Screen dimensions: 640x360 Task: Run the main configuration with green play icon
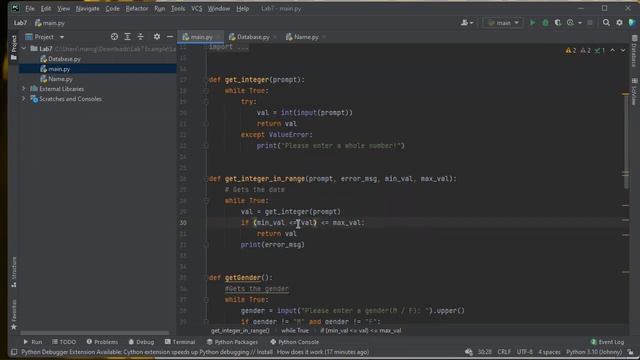[x=532, y=23]
